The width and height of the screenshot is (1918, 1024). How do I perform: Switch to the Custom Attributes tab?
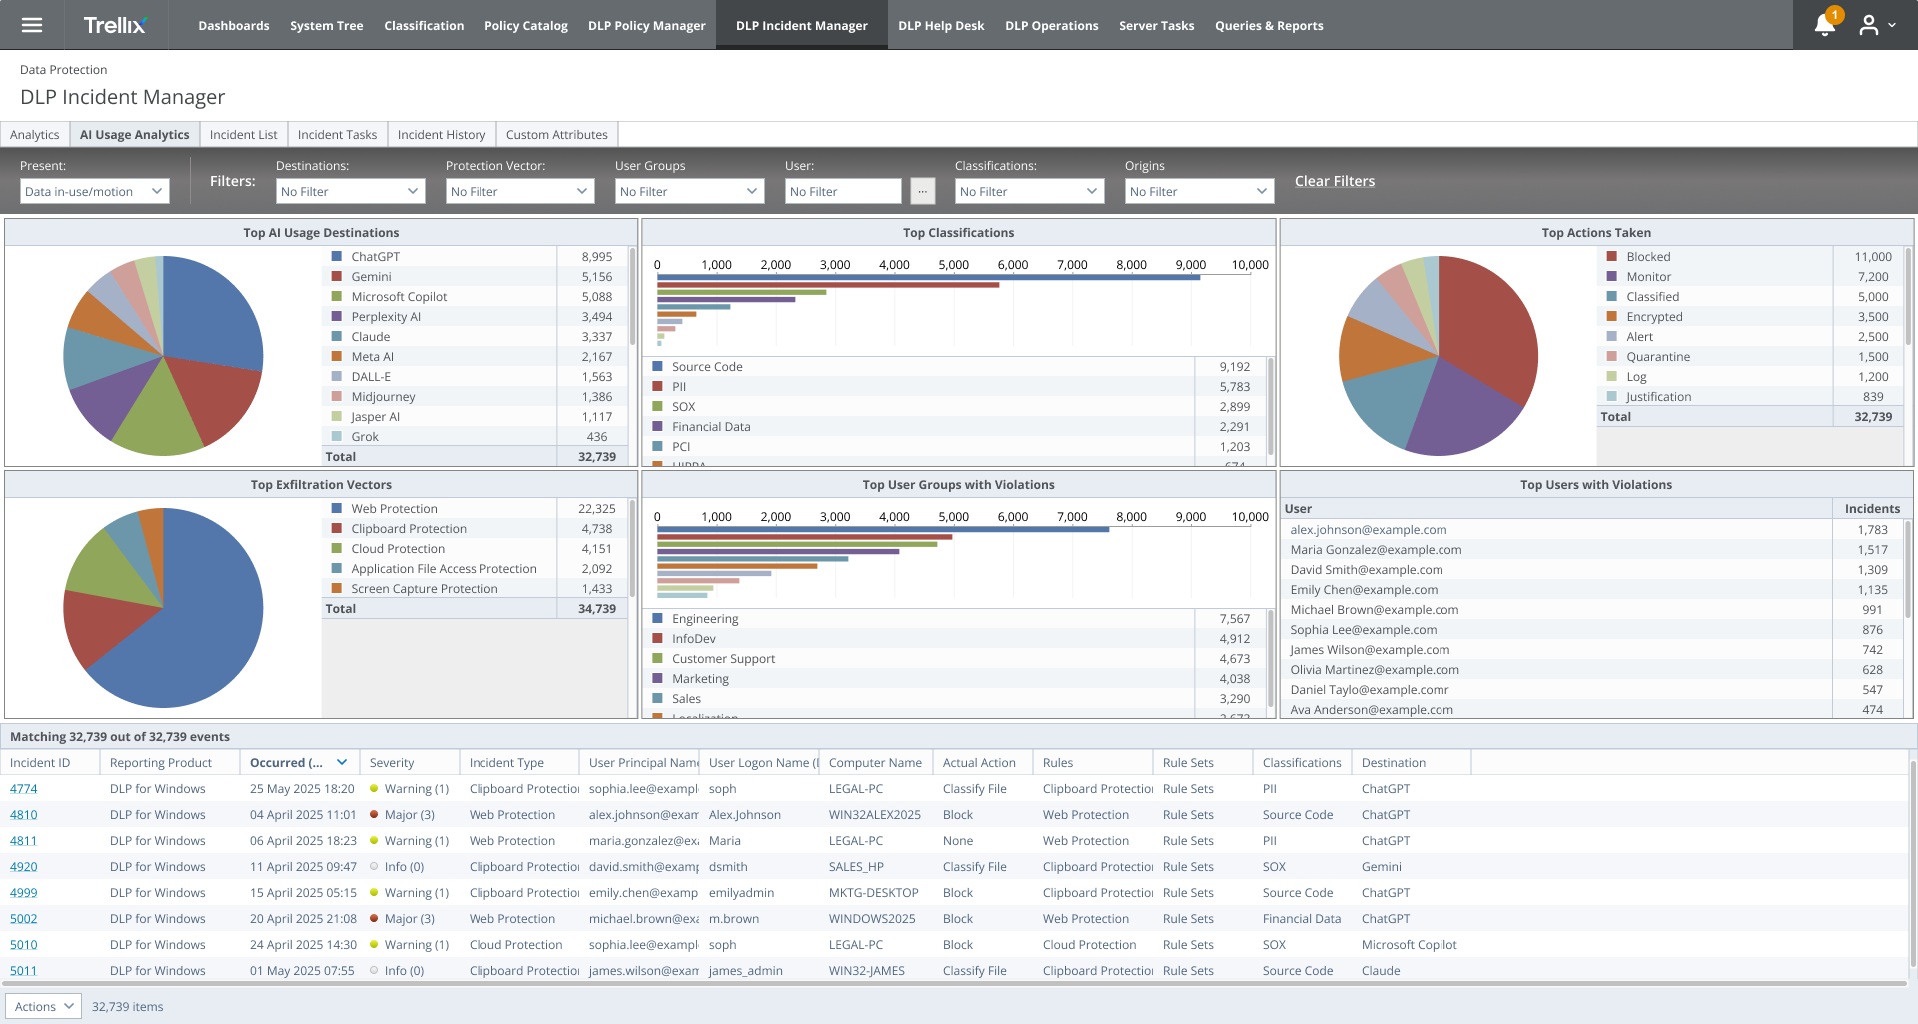point(557,135)
